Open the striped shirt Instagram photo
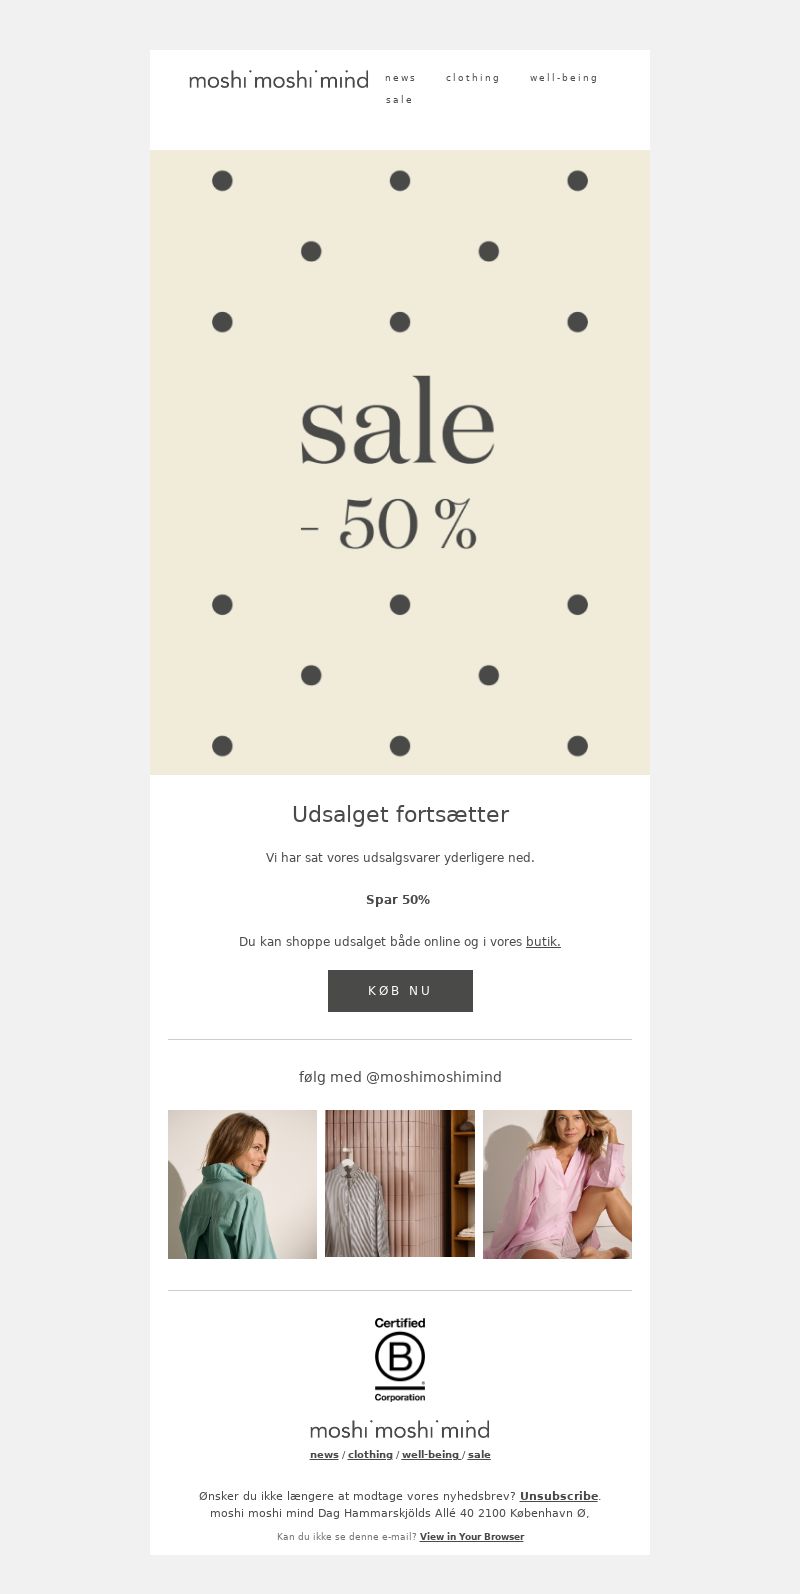Image resolution: width=800 pixels, height=1594 pixels. click(400, 1184)
